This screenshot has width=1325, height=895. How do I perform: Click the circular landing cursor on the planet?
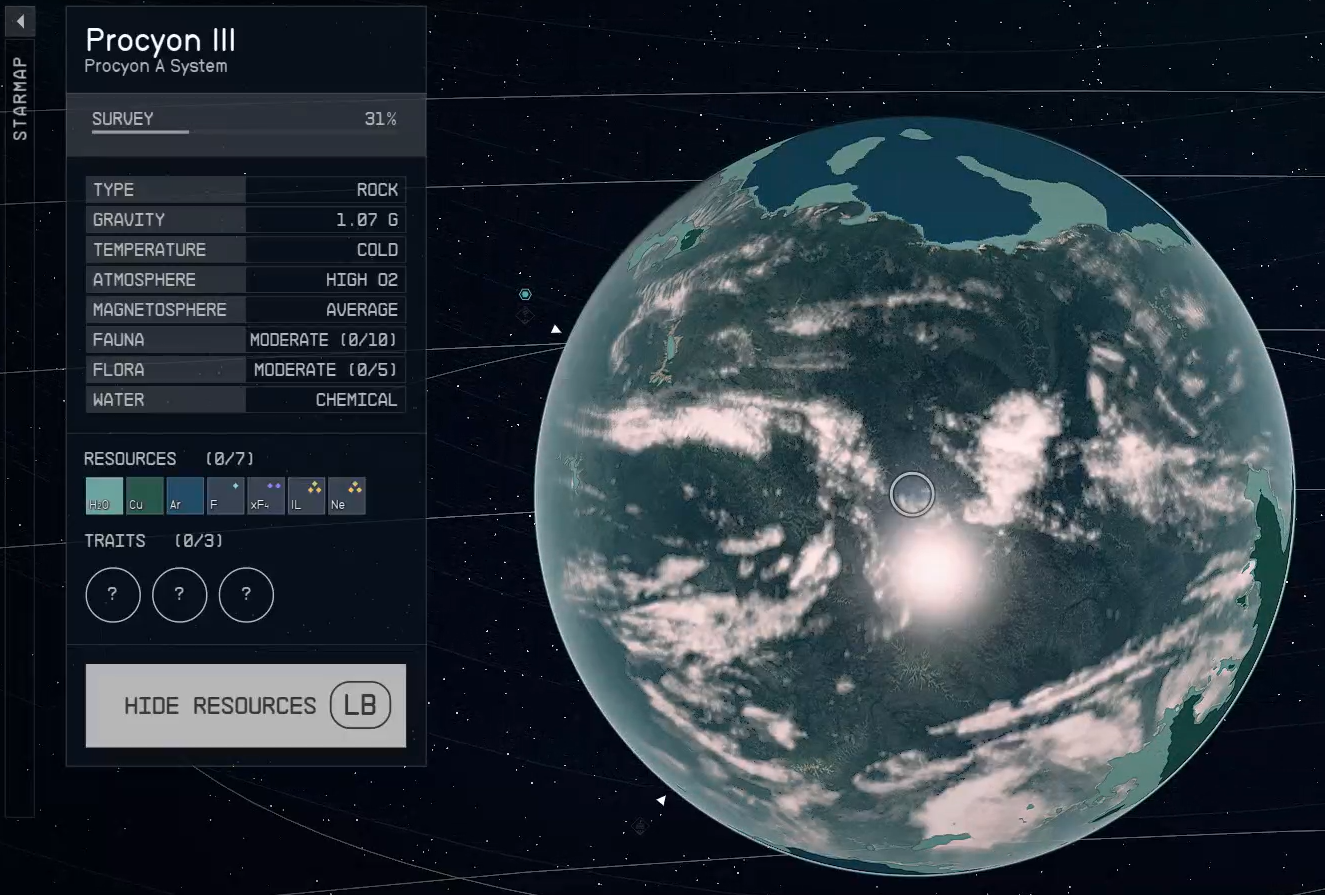911,494
